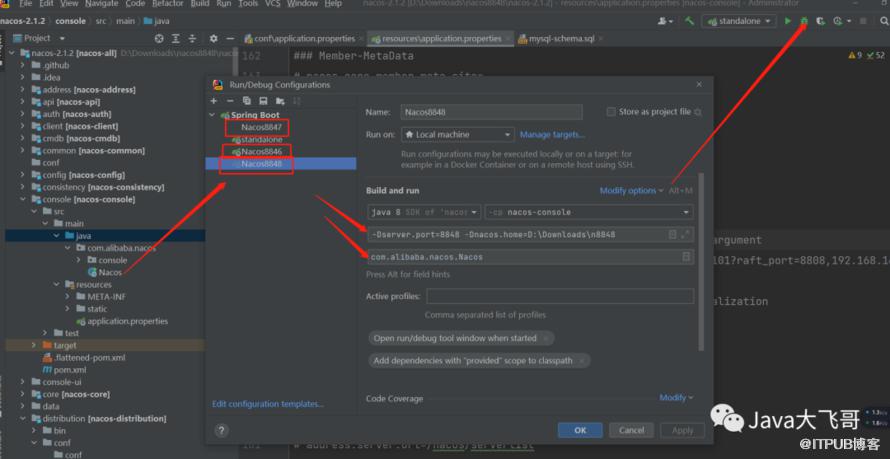Collapse the Spring Boot configurations node
Screen dimensions: 890x459
pos(213,115)
